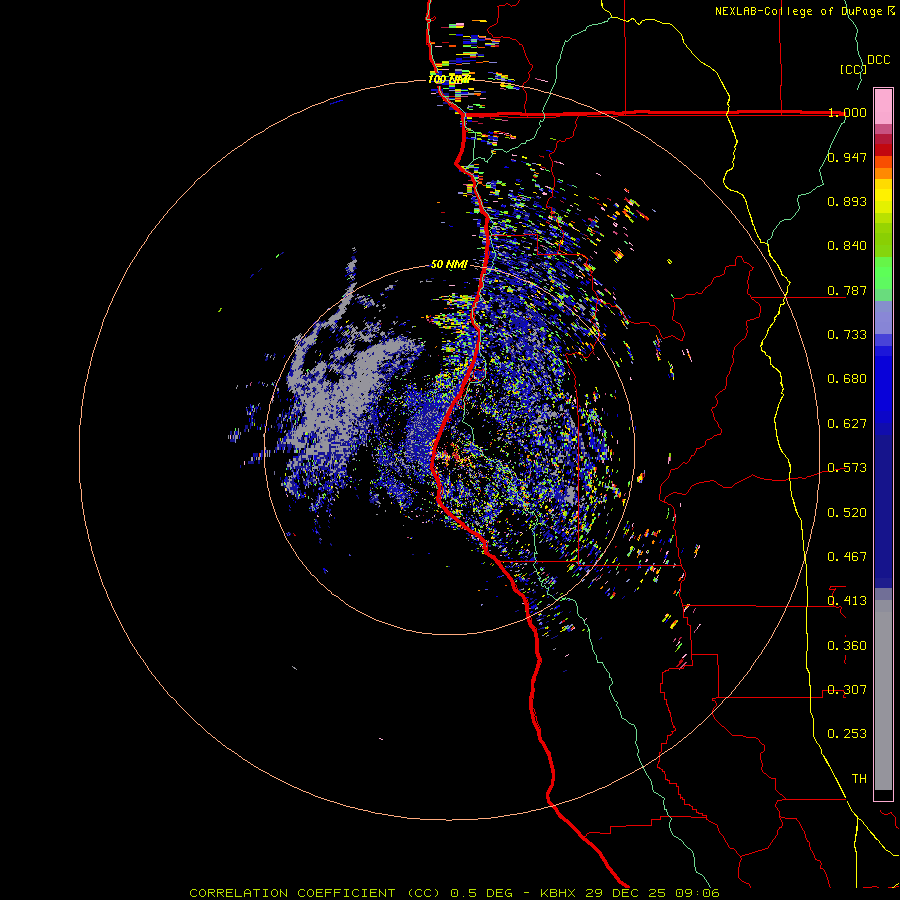
Task: Pick the gray color bar segment near 0.307
Action: tap(883, 695)
